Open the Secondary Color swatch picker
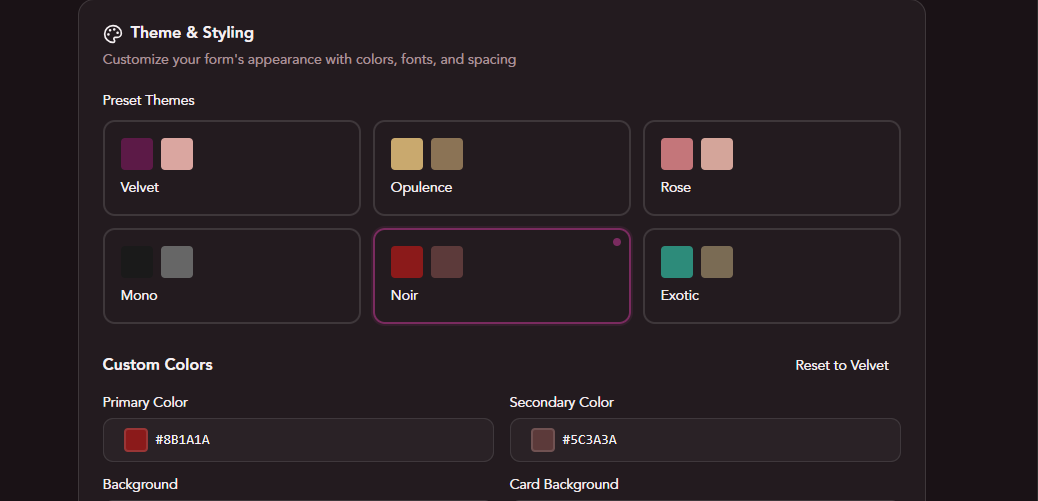1038x501 pixels. click(543, 440)
